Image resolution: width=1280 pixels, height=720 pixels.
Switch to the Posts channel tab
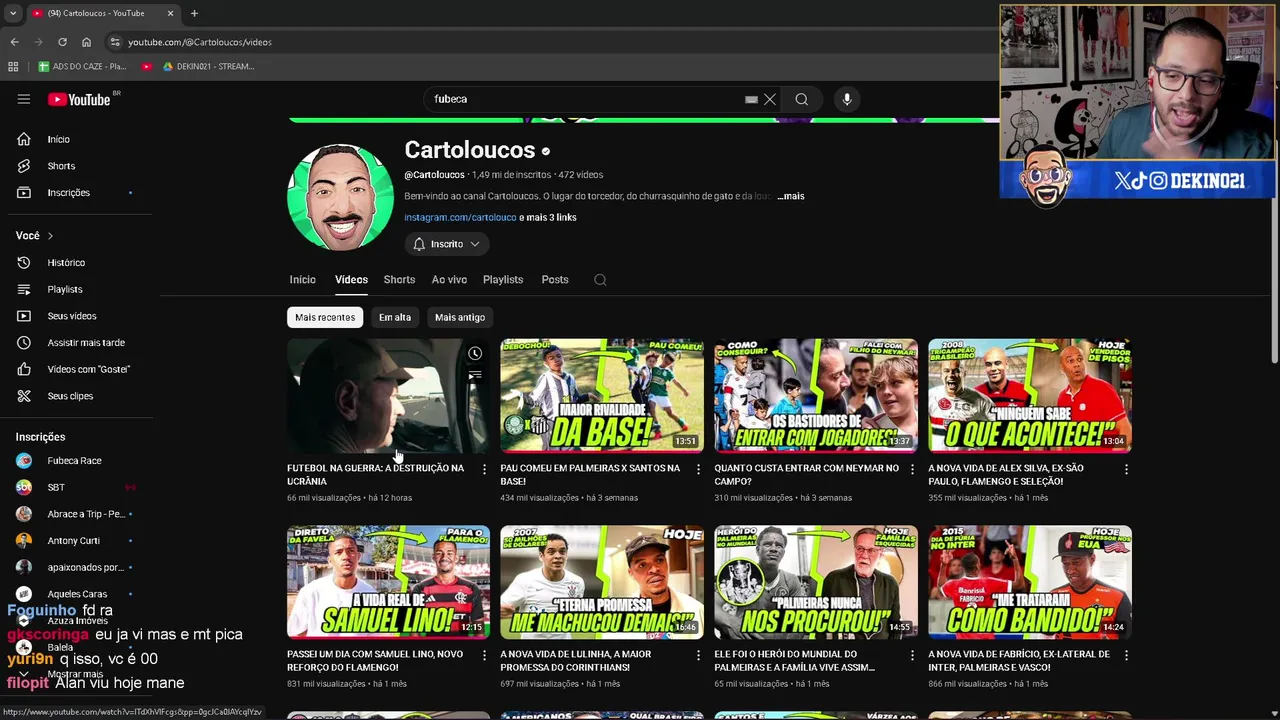click(x=555, y=280)
